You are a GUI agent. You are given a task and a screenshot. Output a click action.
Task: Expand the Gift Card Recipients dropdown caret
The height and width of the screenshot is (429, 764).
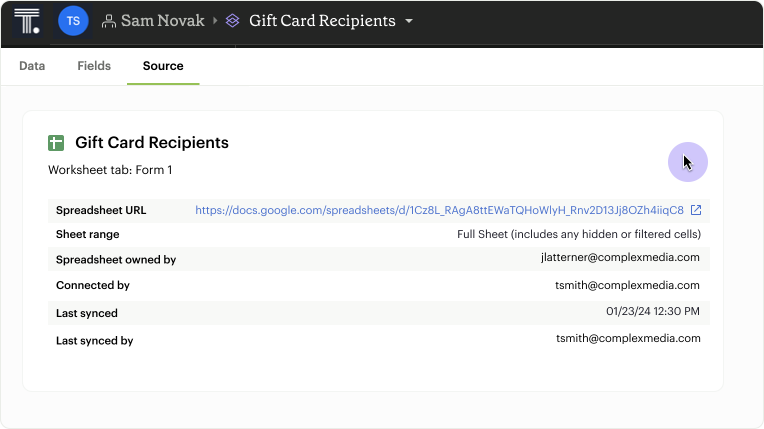tap(409, 21)
